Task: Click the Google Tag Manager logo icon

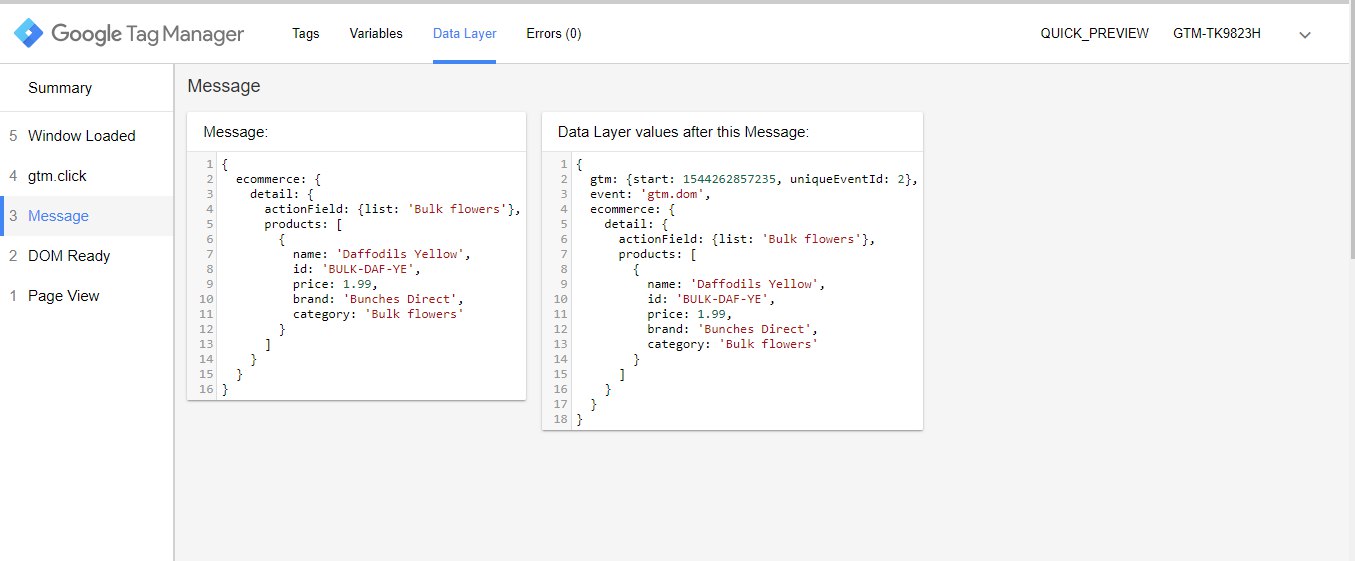Action: click(x=28, y=34)
